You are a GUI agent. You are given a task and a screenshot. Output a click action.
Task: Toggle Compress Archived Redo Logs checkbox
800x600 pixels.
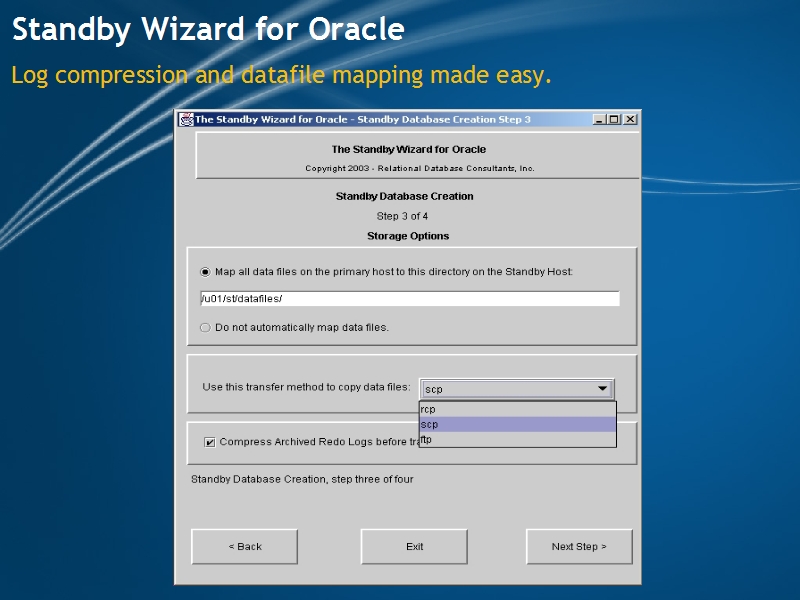coord(210,442)
